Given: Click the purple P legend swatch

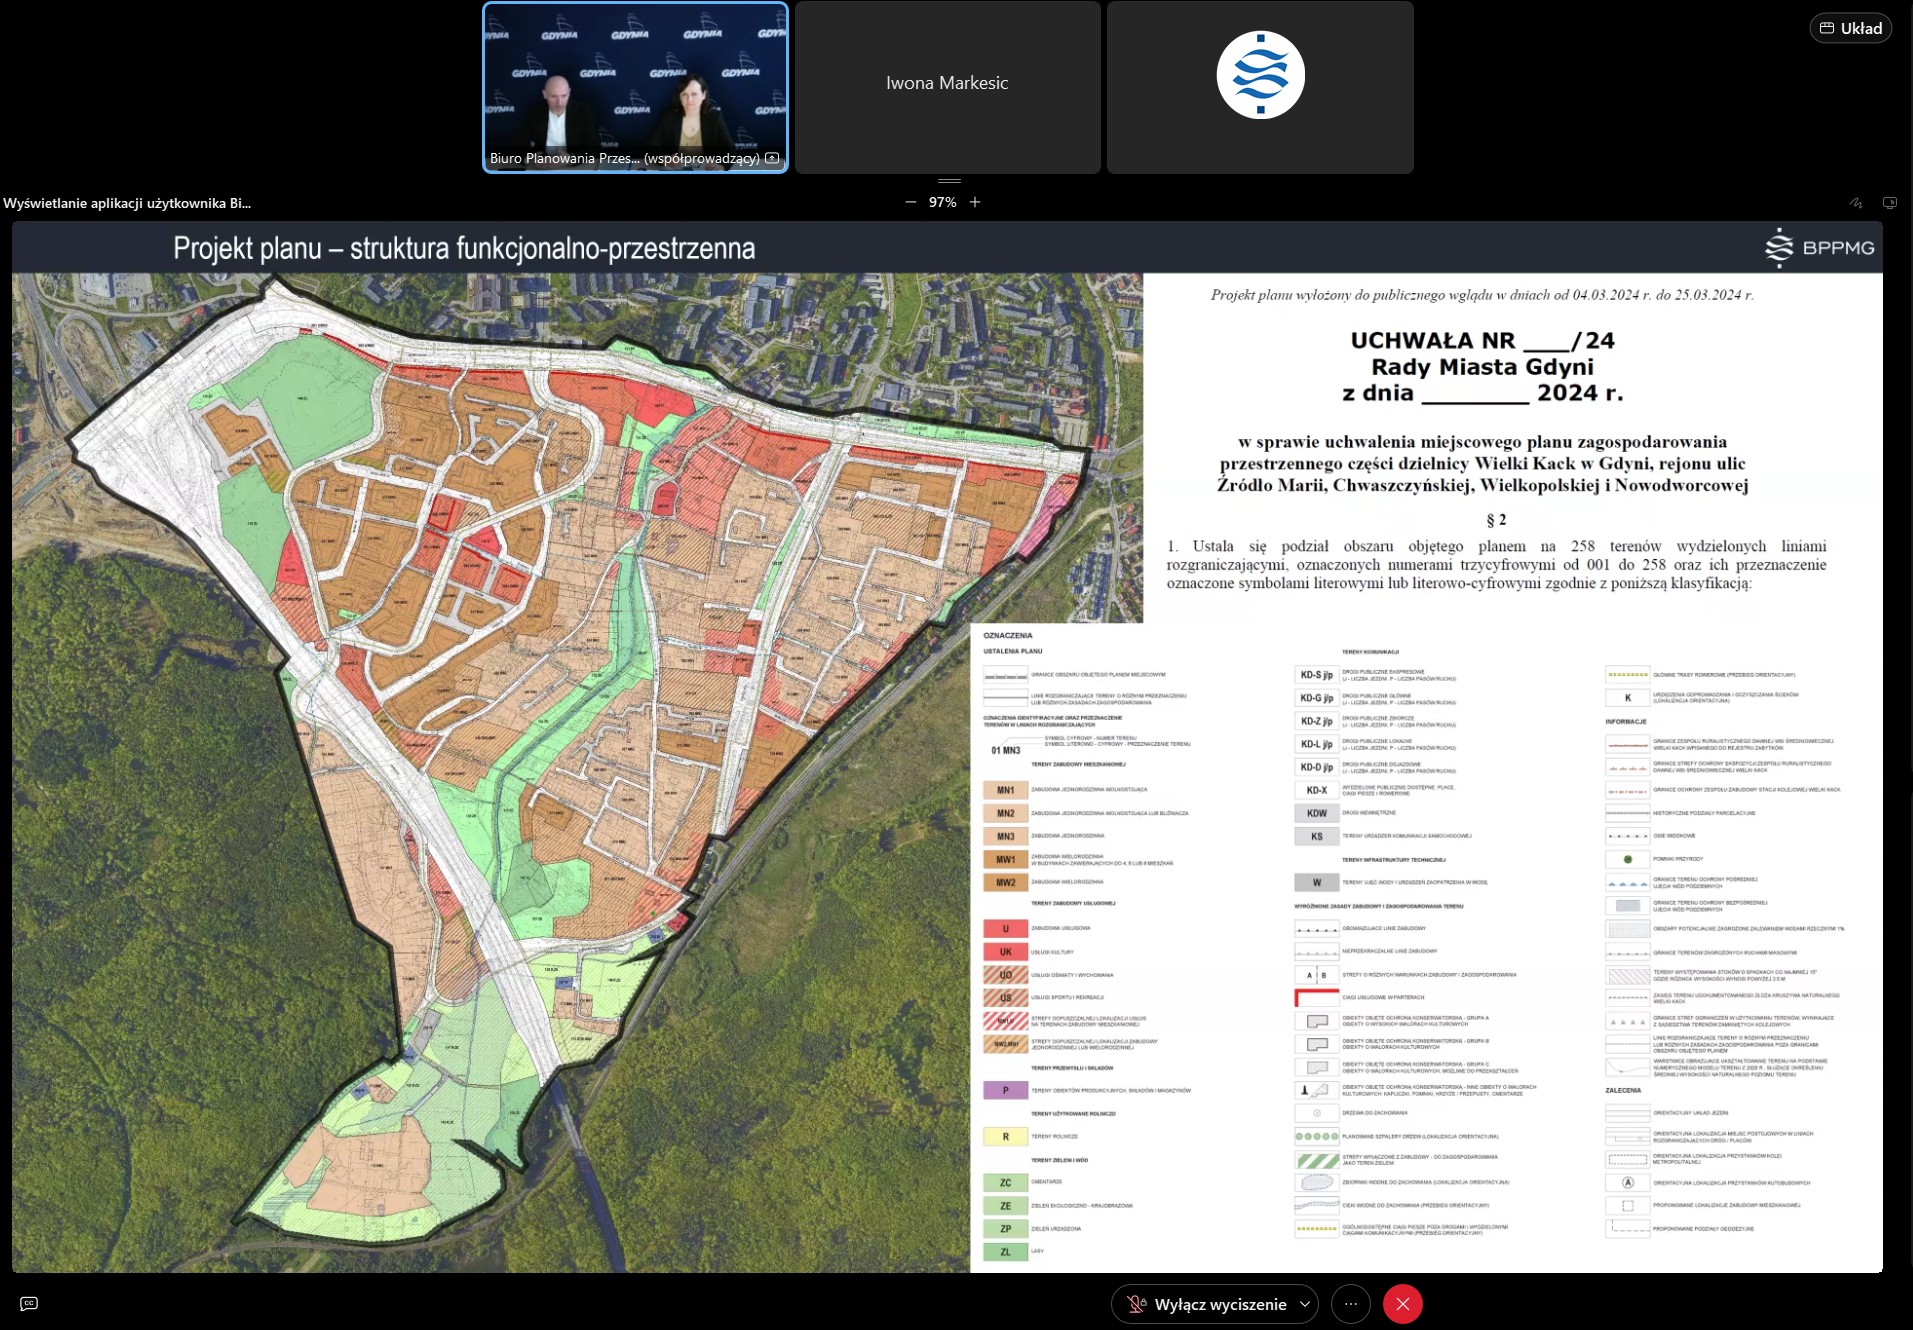Looking at the screenshot, I should (1005, 1090).
